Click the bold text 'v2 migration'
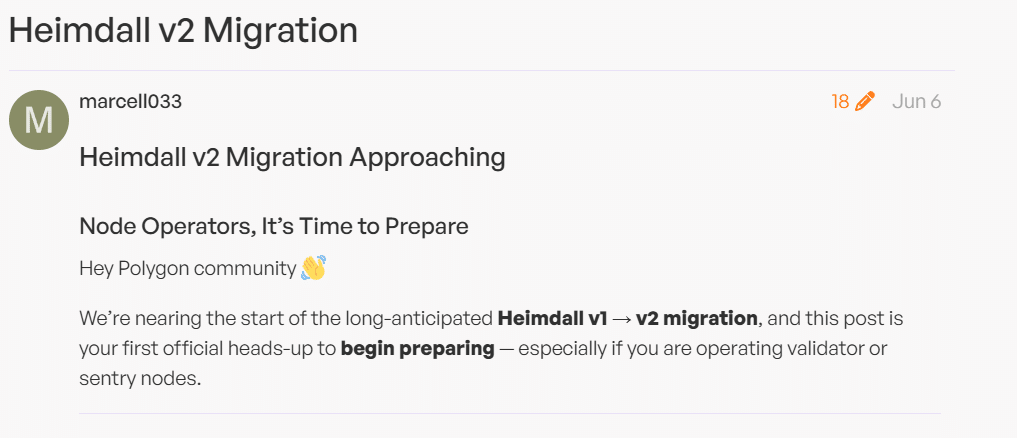Viewport: 1017px width, 438px height. pos(697,319)
